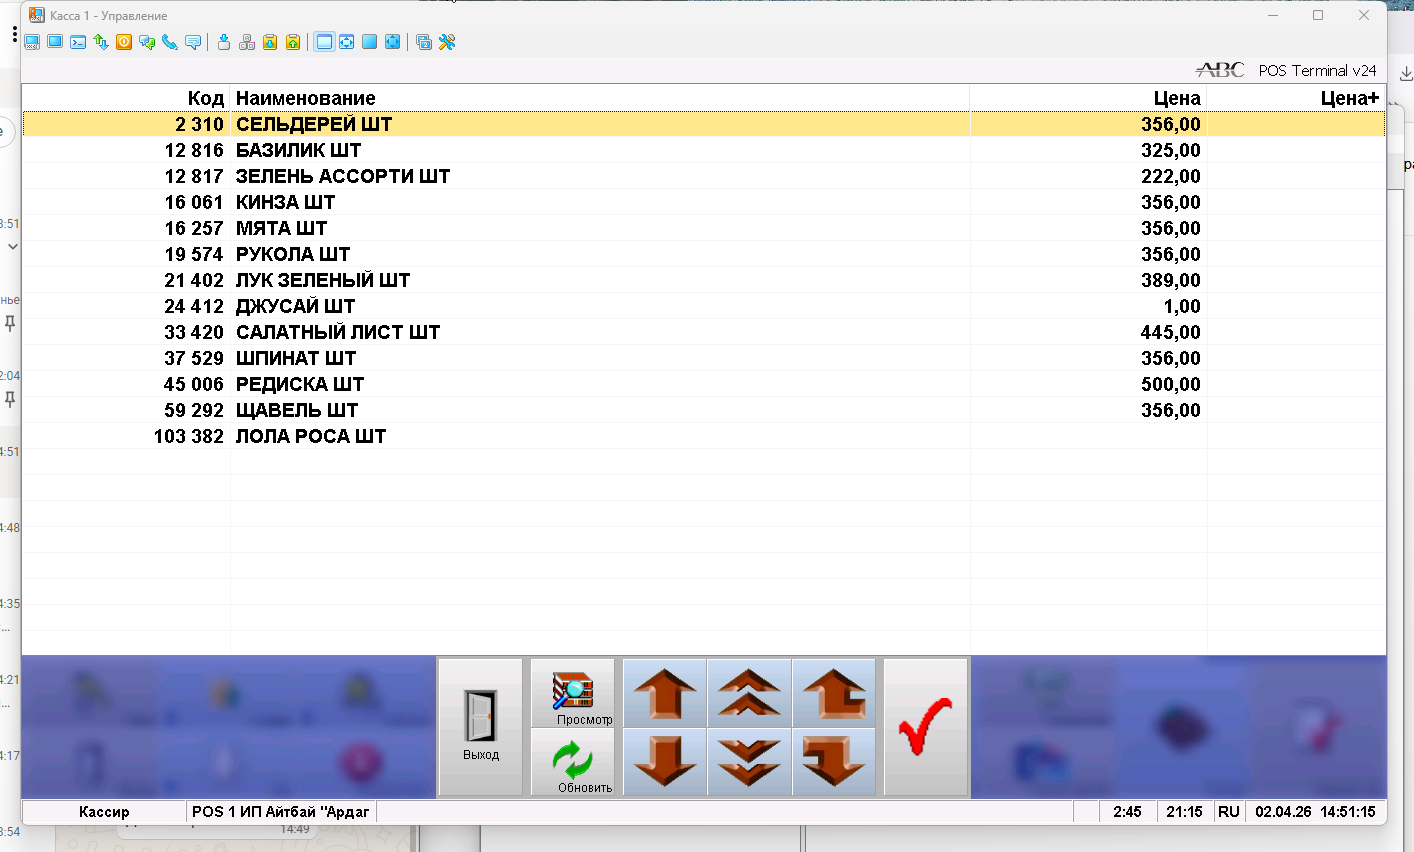The image size is (1414, 852).
Task: Click the Выход door button
Action: (x=480, y=727)
